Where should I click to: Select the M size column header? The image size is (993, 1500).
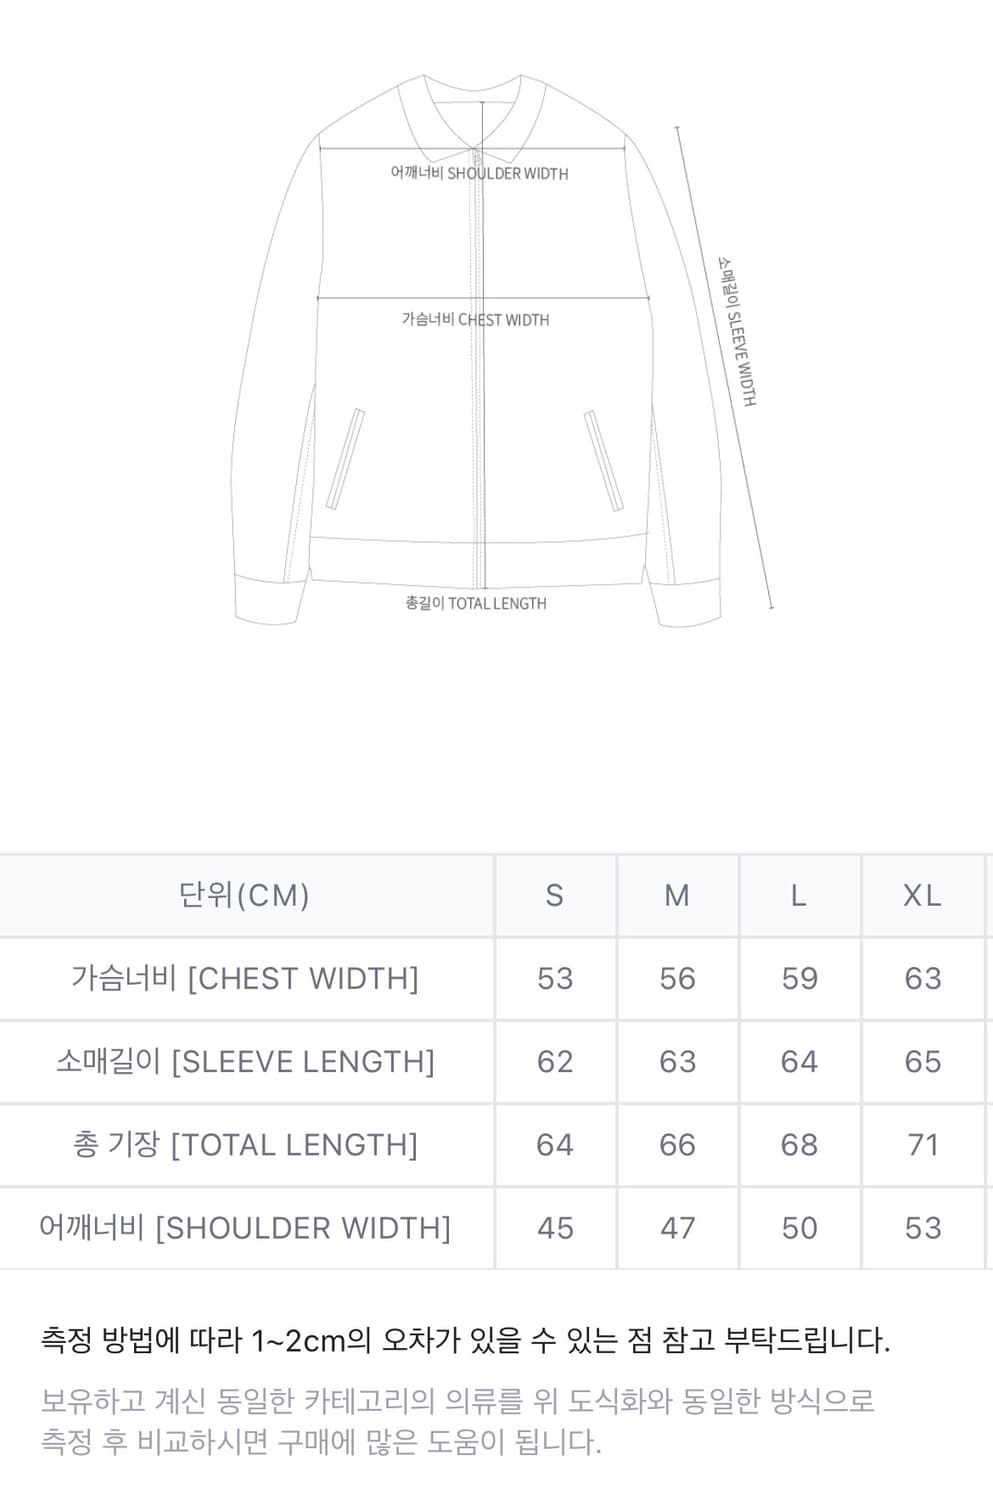pos(677,895)
